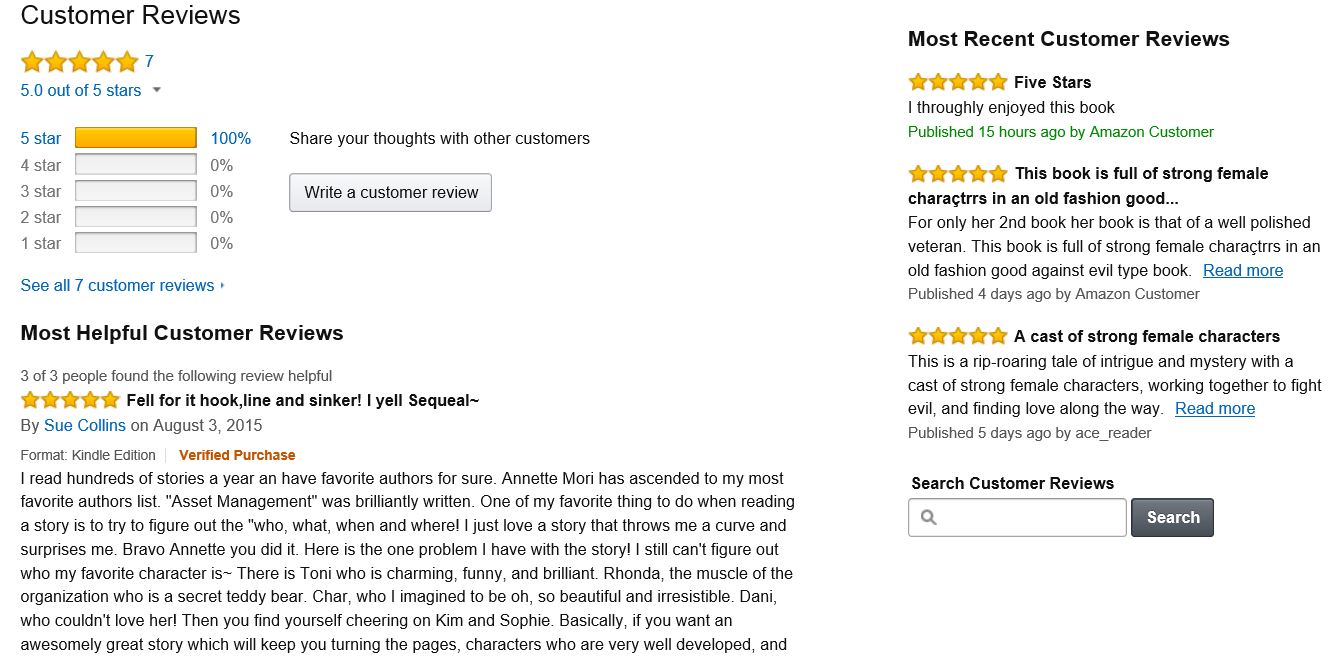
Task: Click the 5 star yellow histogram bar
Action: click(x=136, y=138)
